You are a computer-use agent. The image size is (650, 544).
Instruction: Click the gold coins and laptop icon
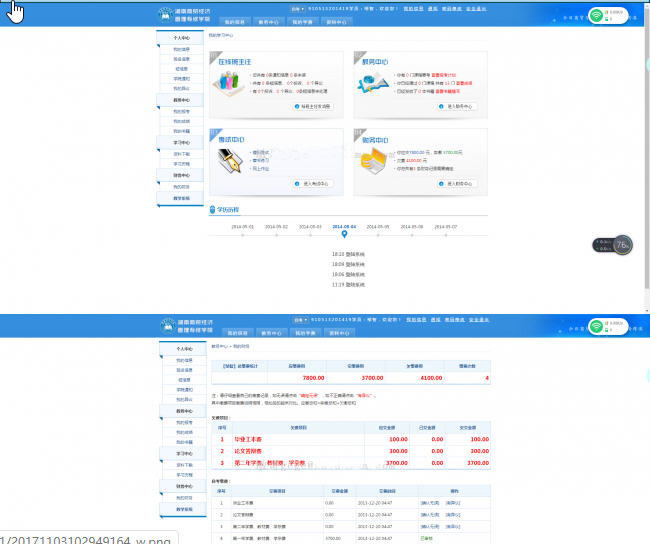tap(374, 161)
